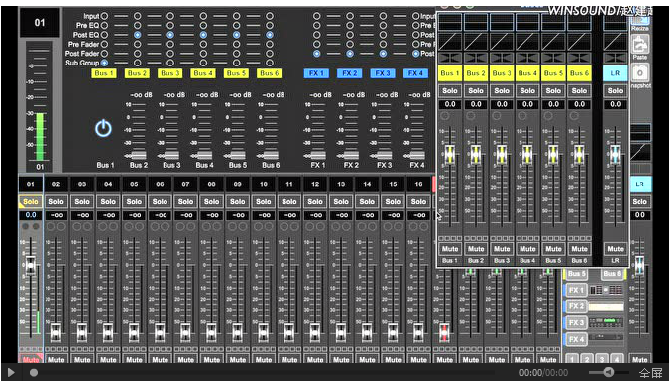Click the video player play icon

click(x=11, y=373)
